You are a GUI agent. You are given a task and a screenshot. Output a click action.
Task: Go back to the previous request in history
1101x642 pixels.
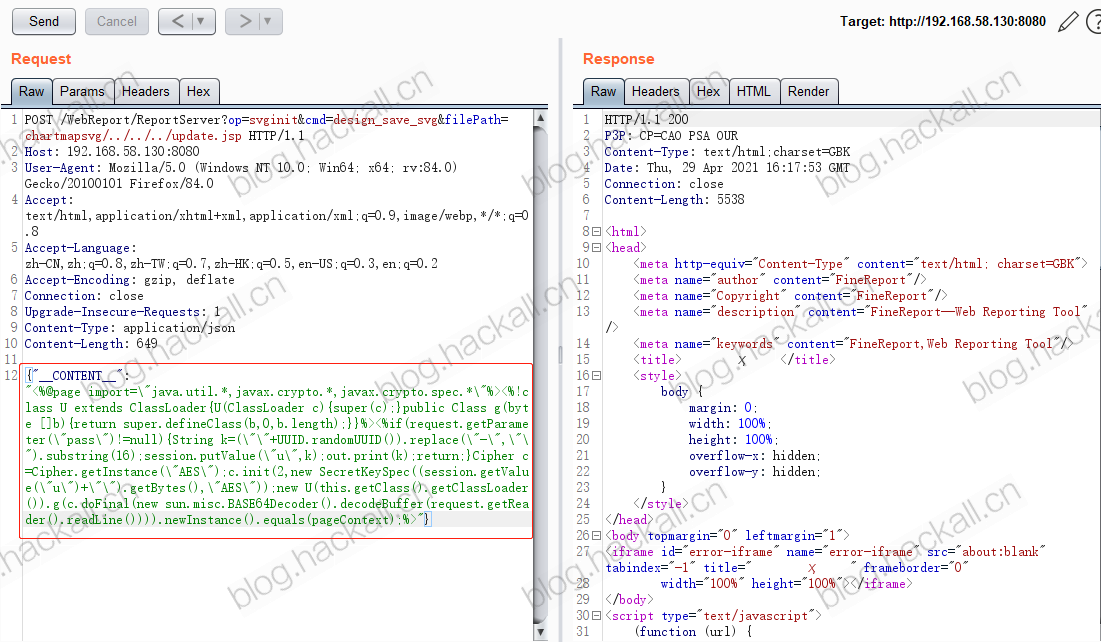[177, 21]
